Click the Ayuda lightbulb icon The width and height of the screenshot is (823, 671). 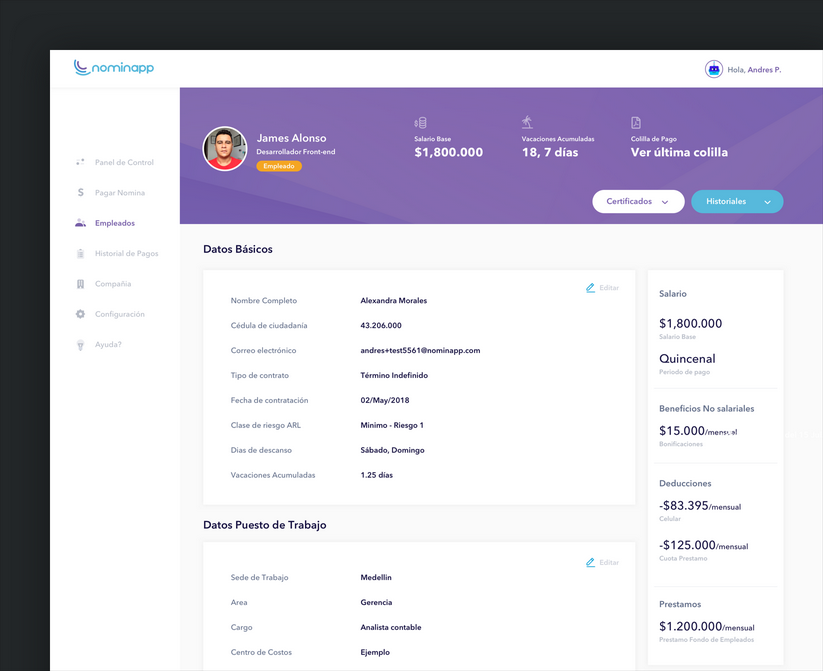(x=80, y=345)
